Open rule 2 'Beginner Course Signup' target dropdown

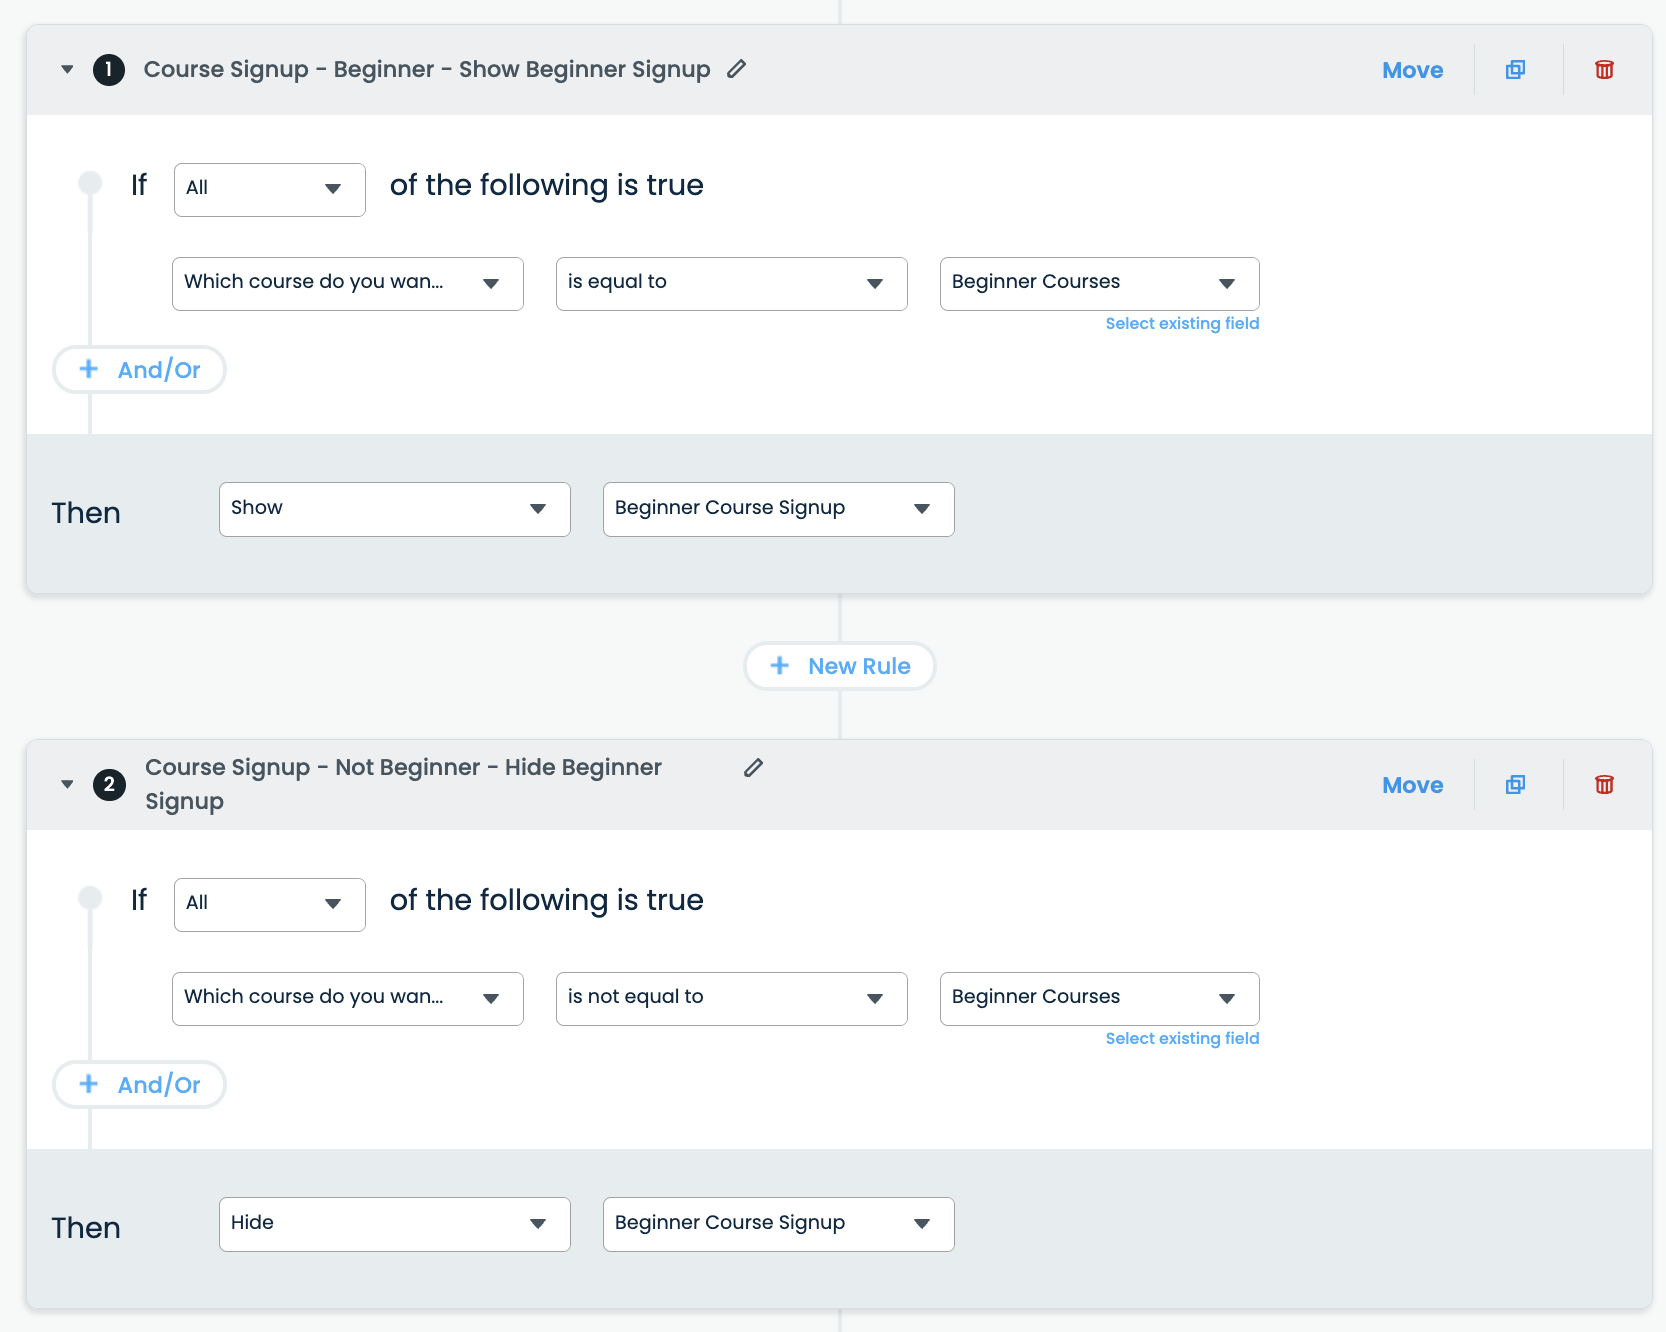coord(778,1224)
